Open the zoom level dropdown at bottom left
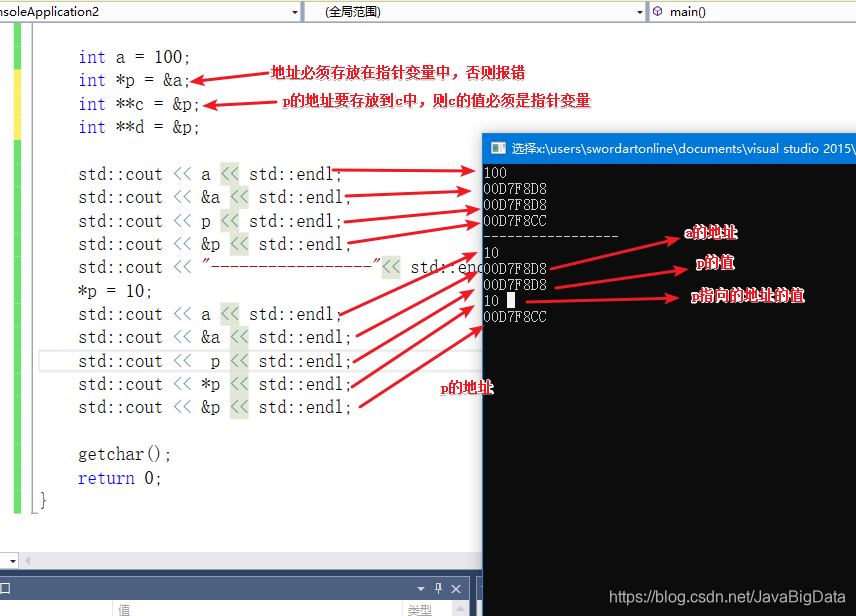Screen dimensions: 856x616 coord(13,560)
